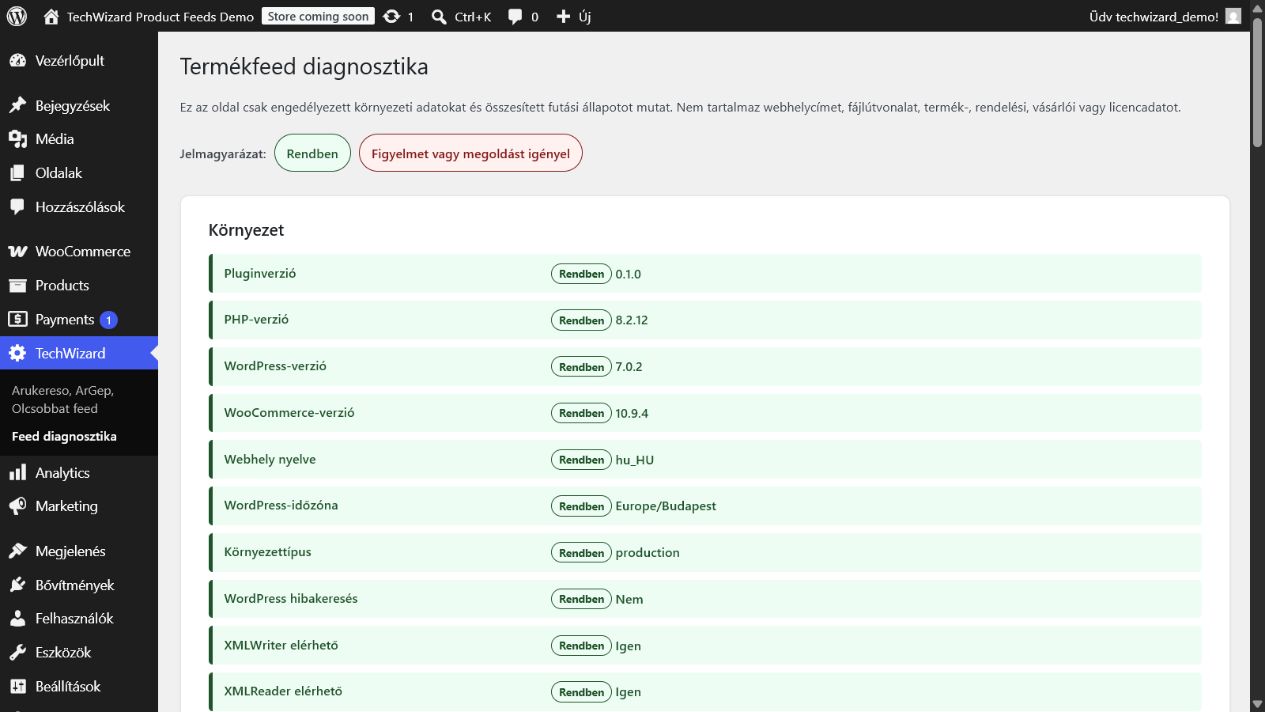The height and width of the screenshot is (712, 1265).
Task: Click the Webhely nyelve value hu_HU
Action: 635,460
